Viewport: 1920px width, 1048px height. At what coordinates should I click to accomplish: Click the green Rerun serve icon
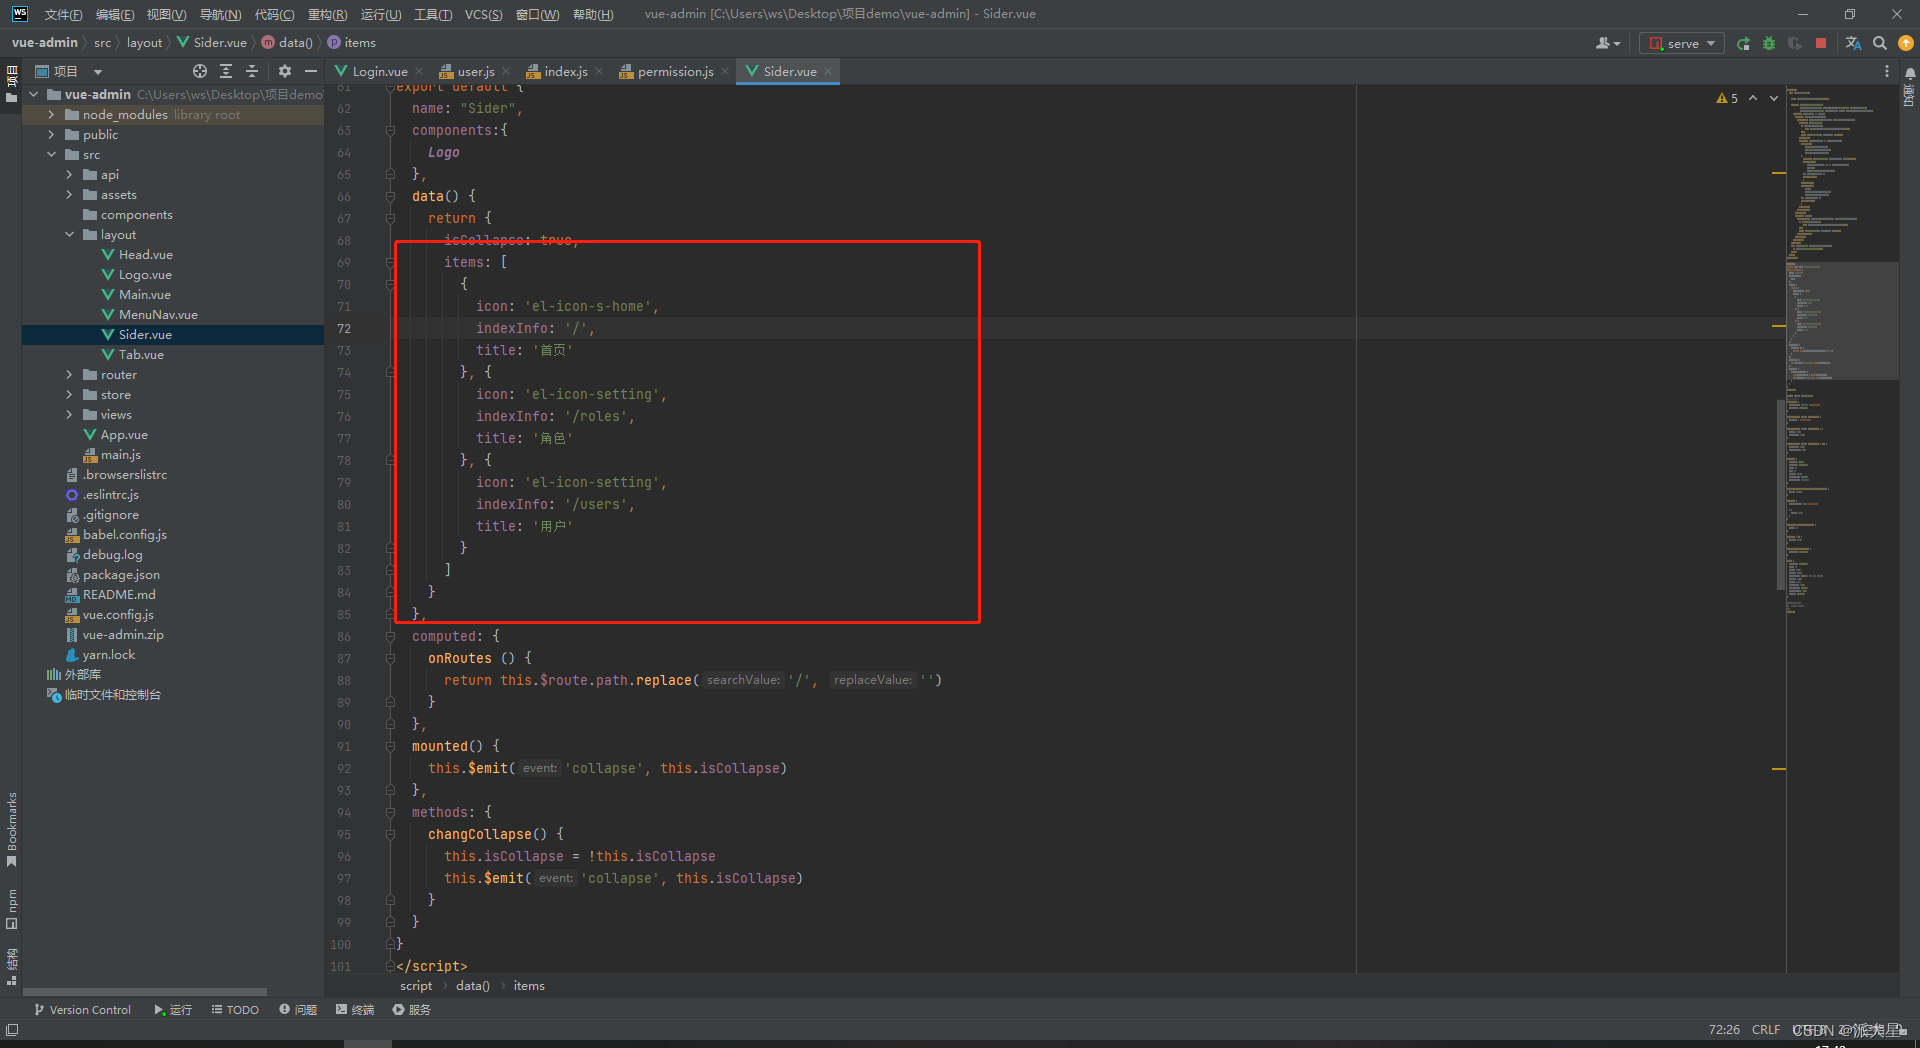tap(1743, 43)
